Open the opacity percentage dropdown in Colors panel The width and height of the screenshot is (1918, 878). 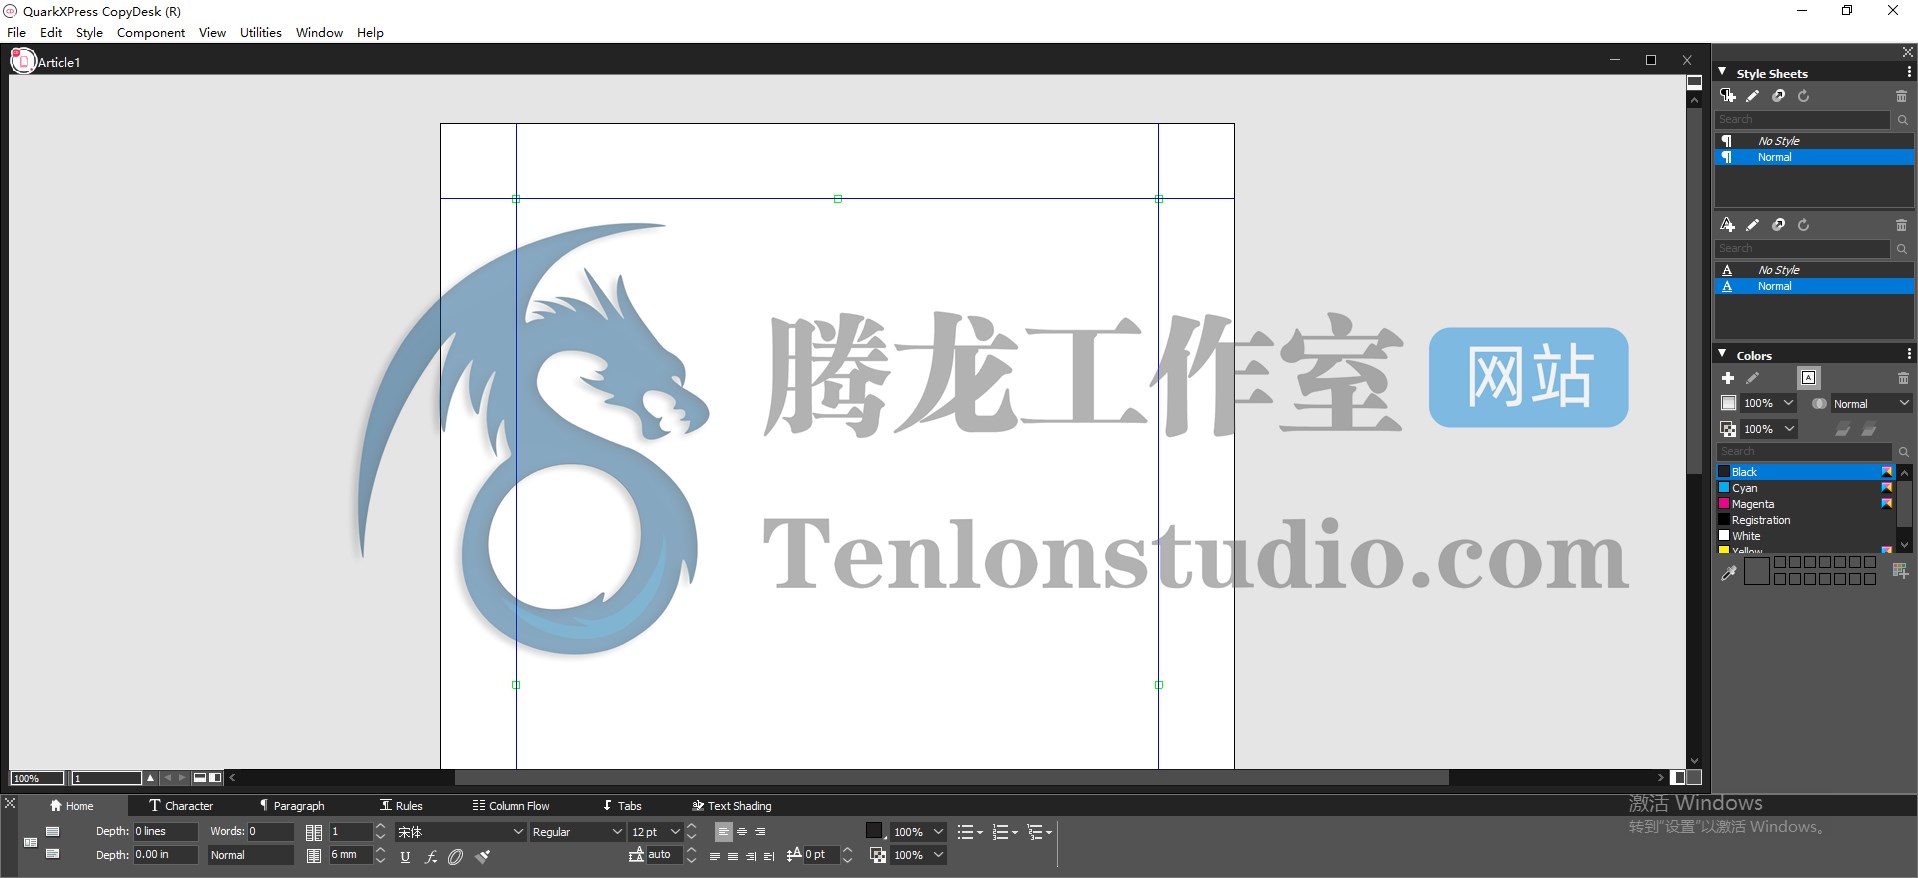tap(1768, 429)
